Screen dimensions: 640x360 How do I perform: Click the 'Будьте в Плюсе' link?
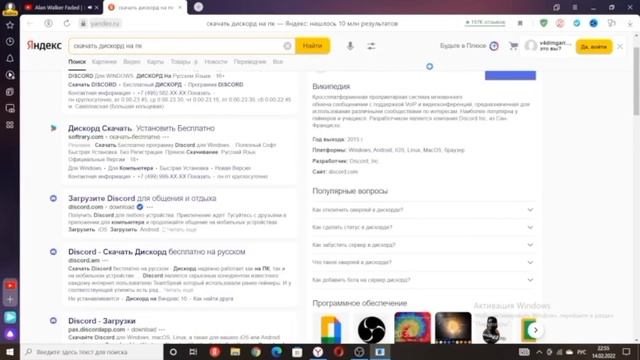coord(469,46)
